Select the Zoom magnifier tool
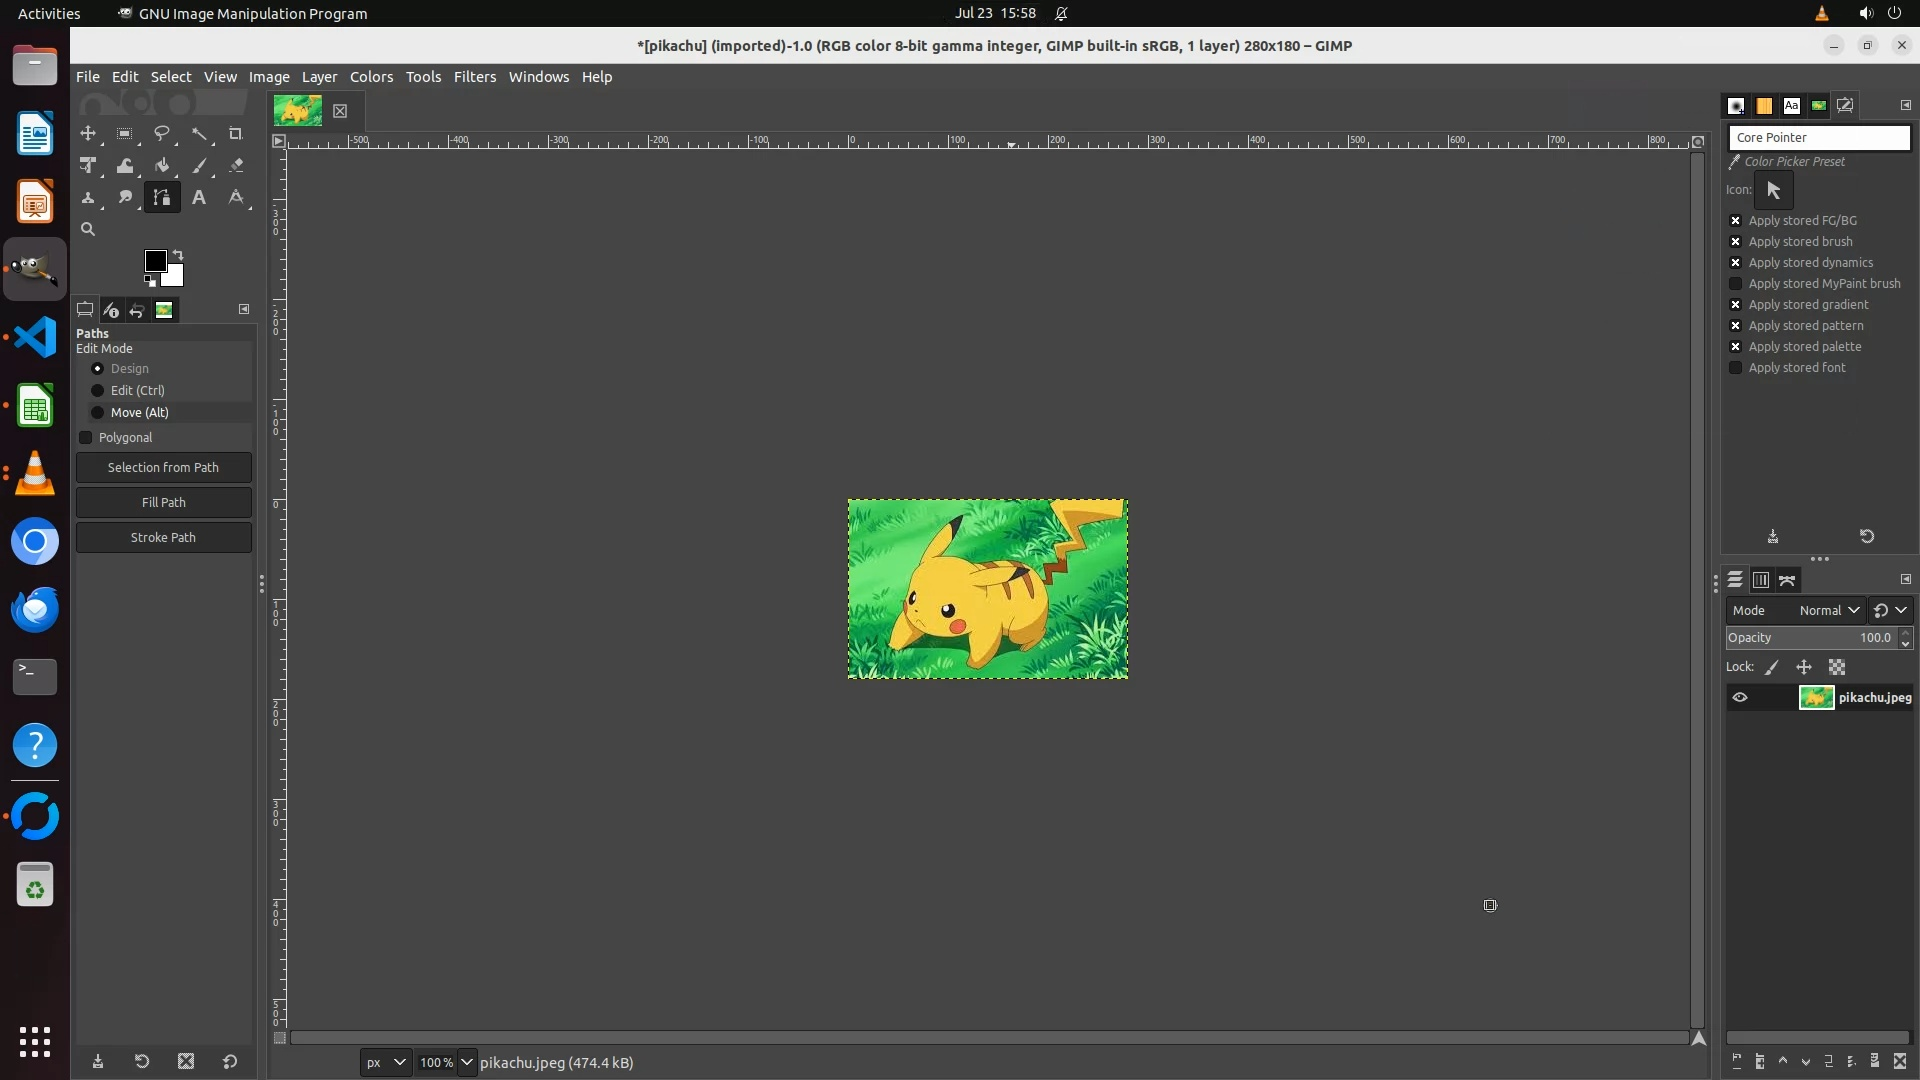The height and width of the screenshot is (1080, 1920). click(x=88, y=229)
